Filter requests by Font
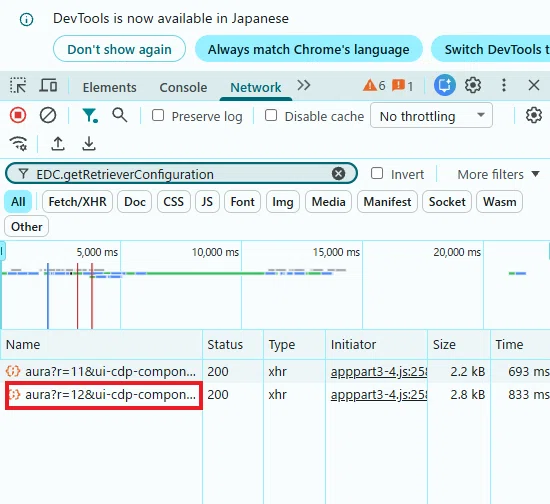Screen dimensions: 550x504 [x=242, y=202]
